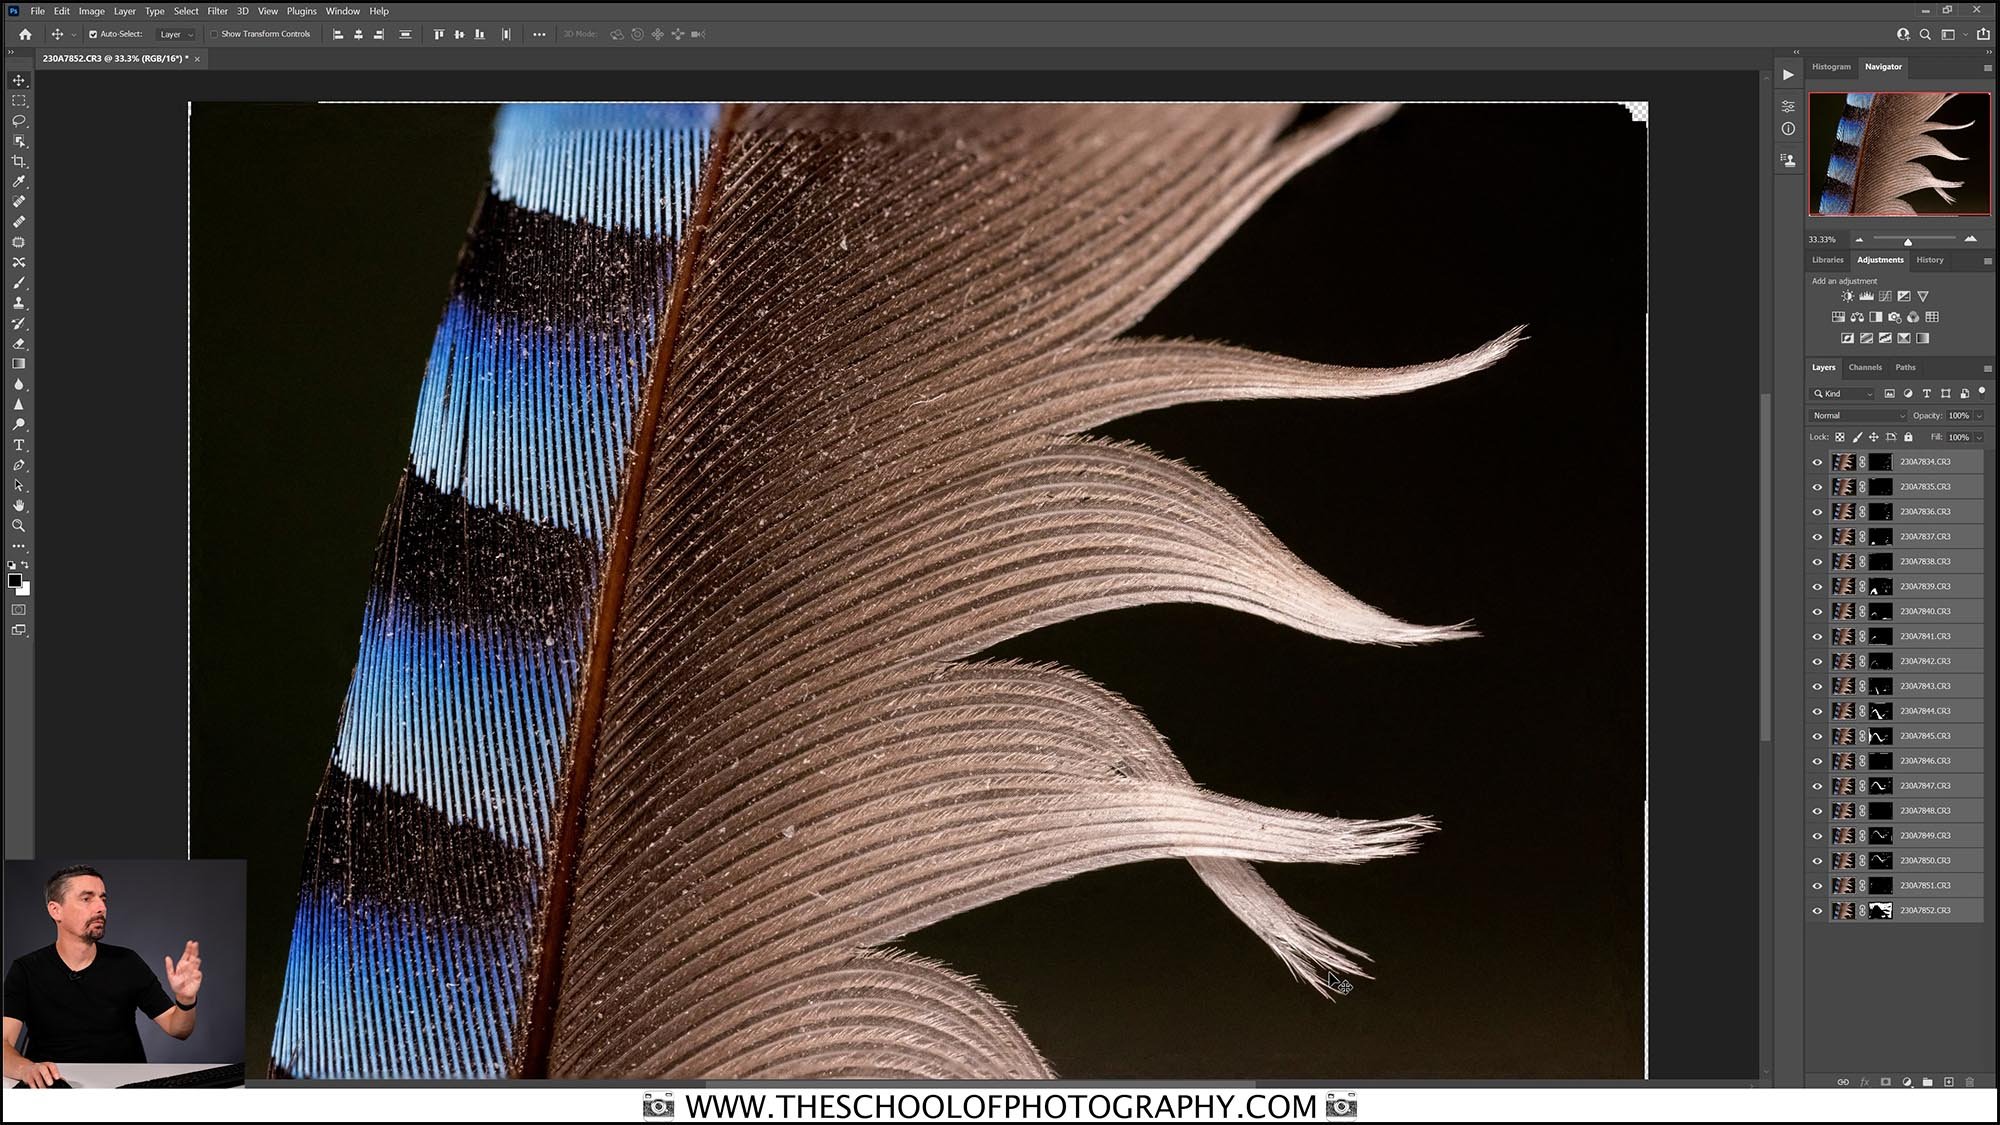Open the Filter menu
2000x1125 pixels.
tap(217, 11)
